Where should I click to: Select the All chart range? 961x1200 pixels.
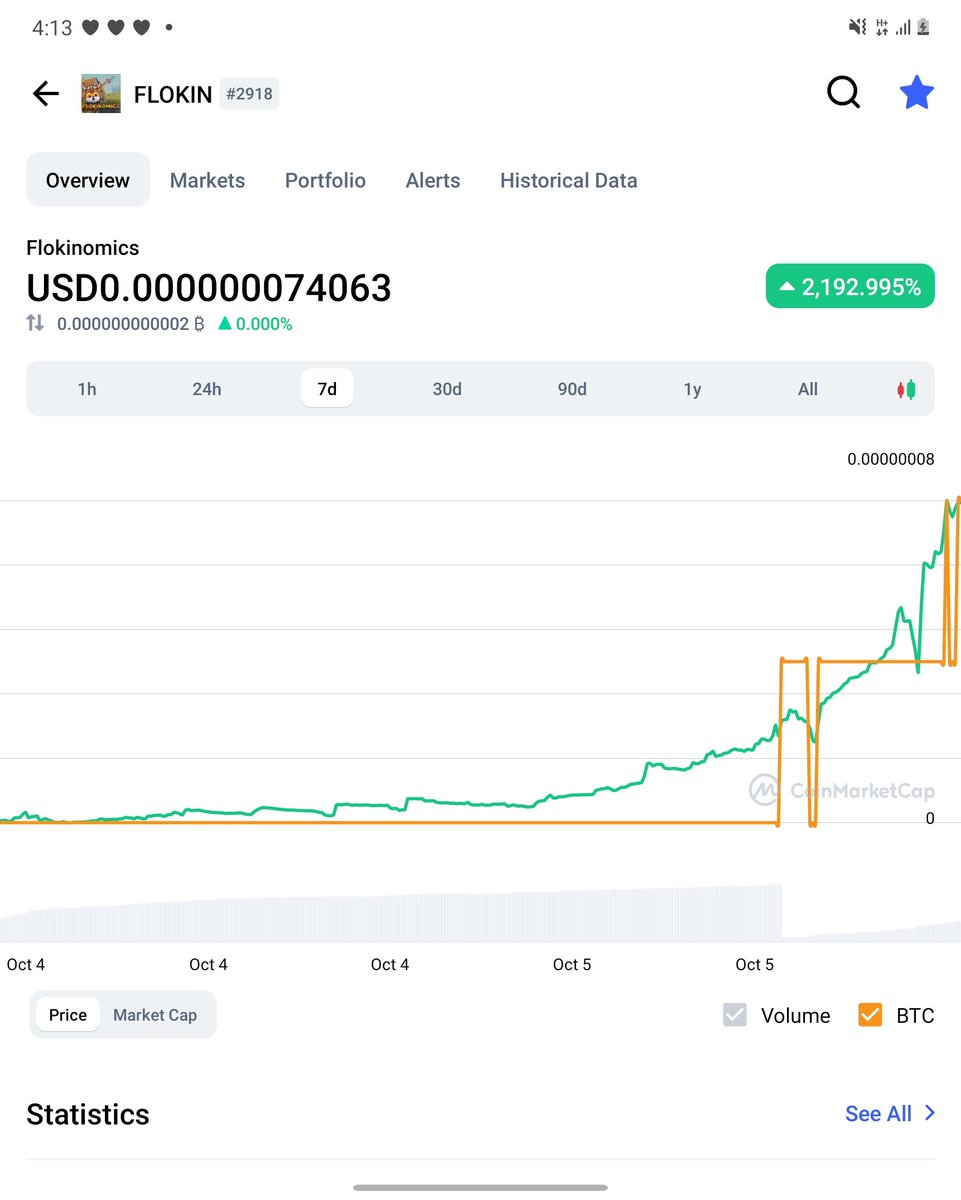[808, 389]
